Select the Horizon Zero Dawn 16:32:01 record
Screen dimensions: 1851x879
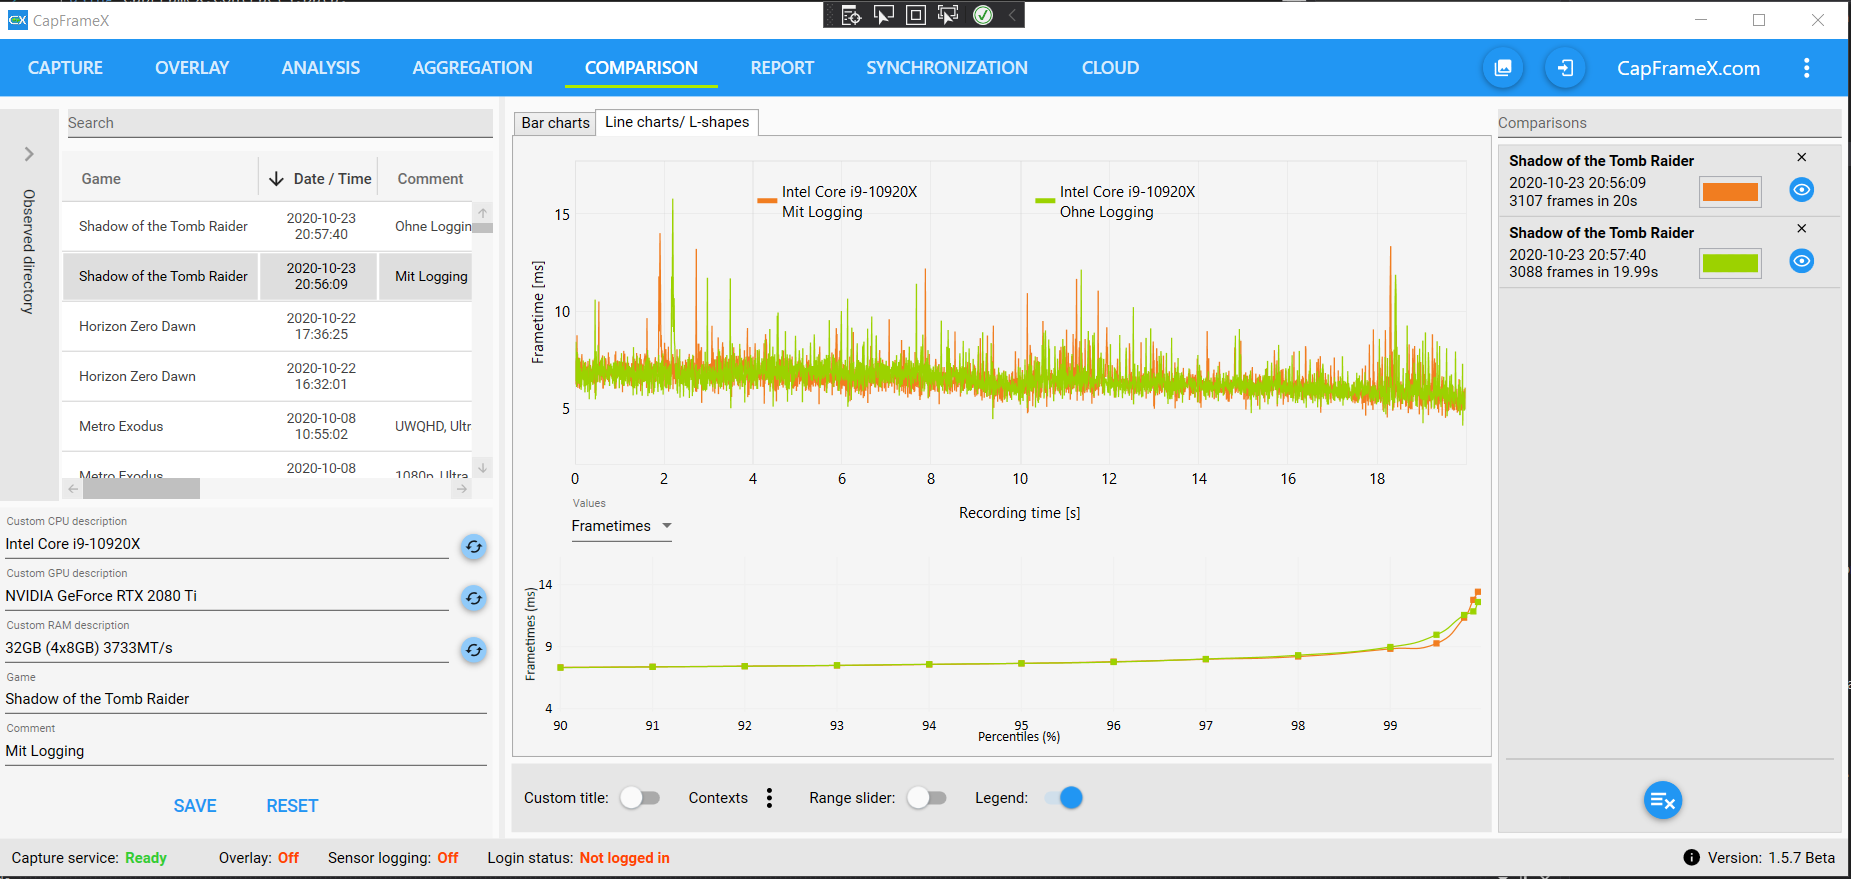point(267,376)
